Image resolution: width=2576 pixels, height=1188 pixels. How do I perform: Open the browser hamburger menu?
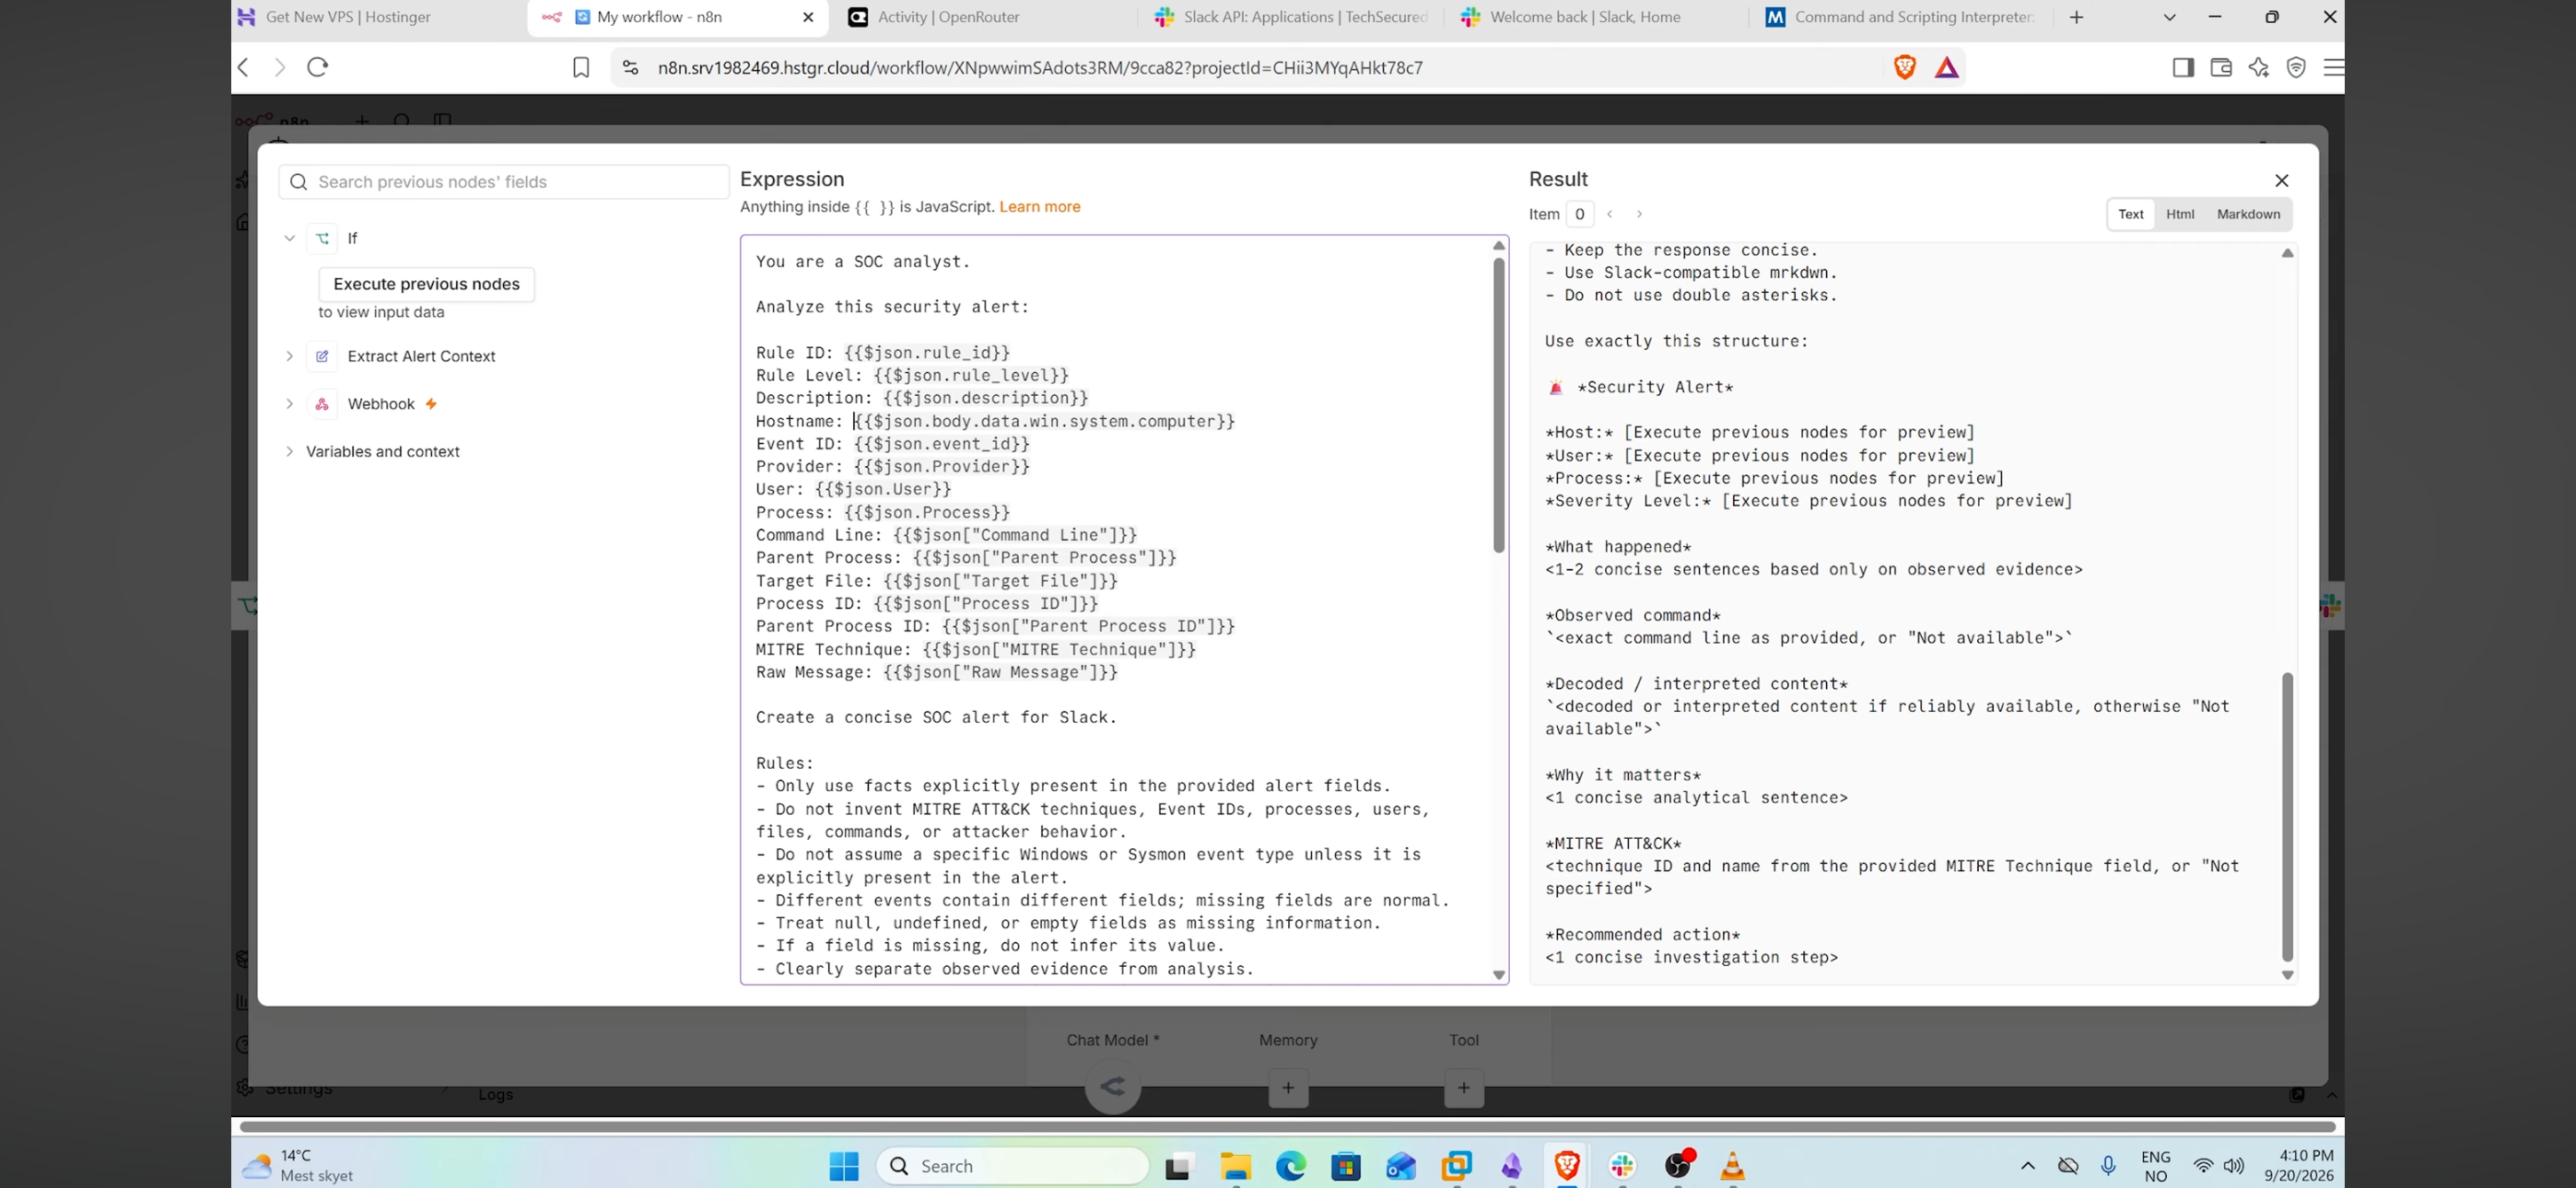[x=2333, y=67]
